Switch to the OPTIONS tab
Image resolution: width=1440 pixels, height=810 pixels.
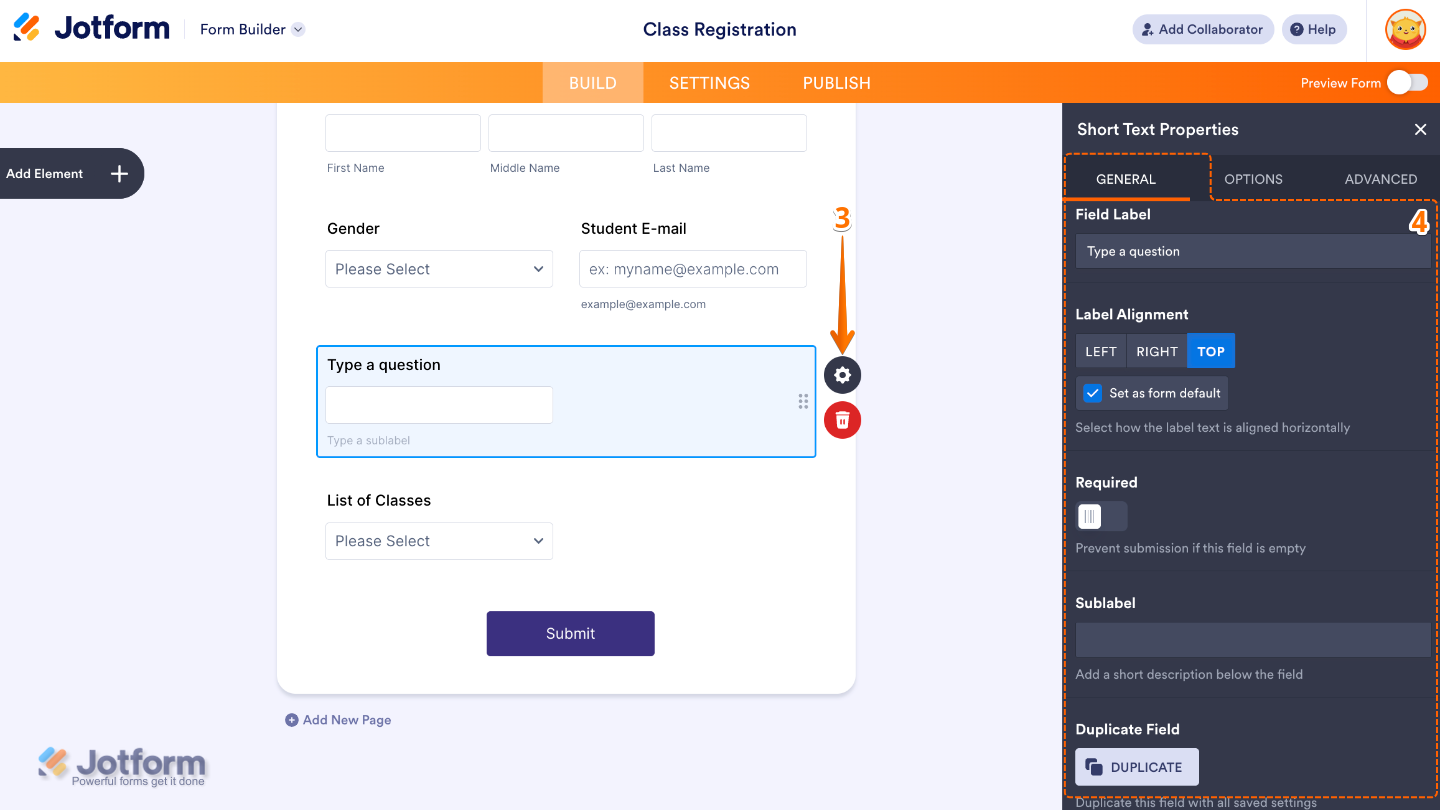pyautogui.click(x=1253, y=179)
